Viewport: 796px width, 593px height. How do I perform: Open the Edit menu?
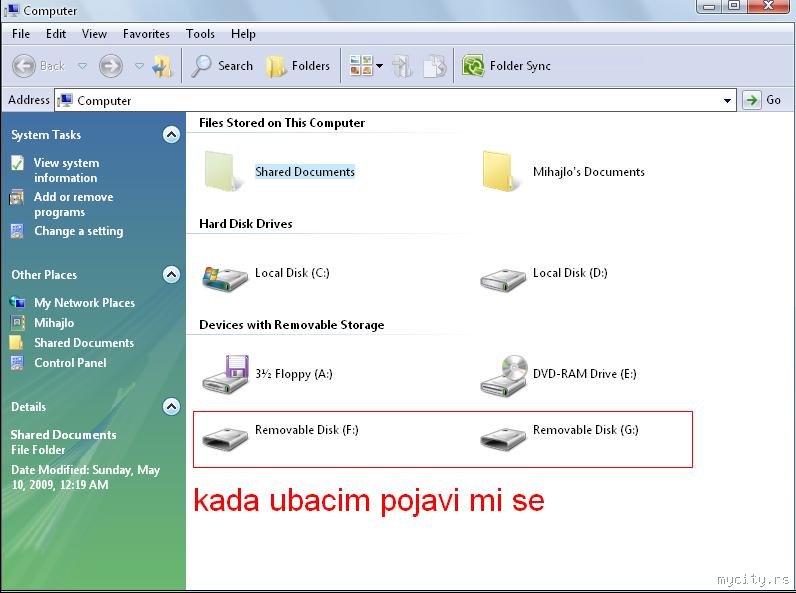[56, 34]
